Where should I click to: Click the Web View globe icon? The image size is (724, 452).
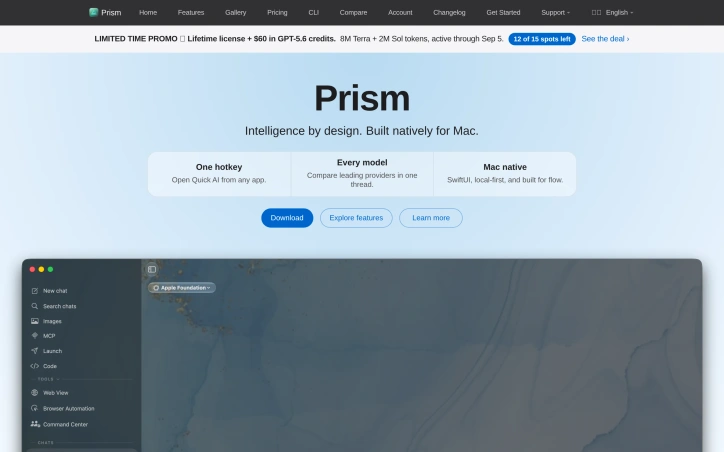pyautogui.click(x=35, y=393)
